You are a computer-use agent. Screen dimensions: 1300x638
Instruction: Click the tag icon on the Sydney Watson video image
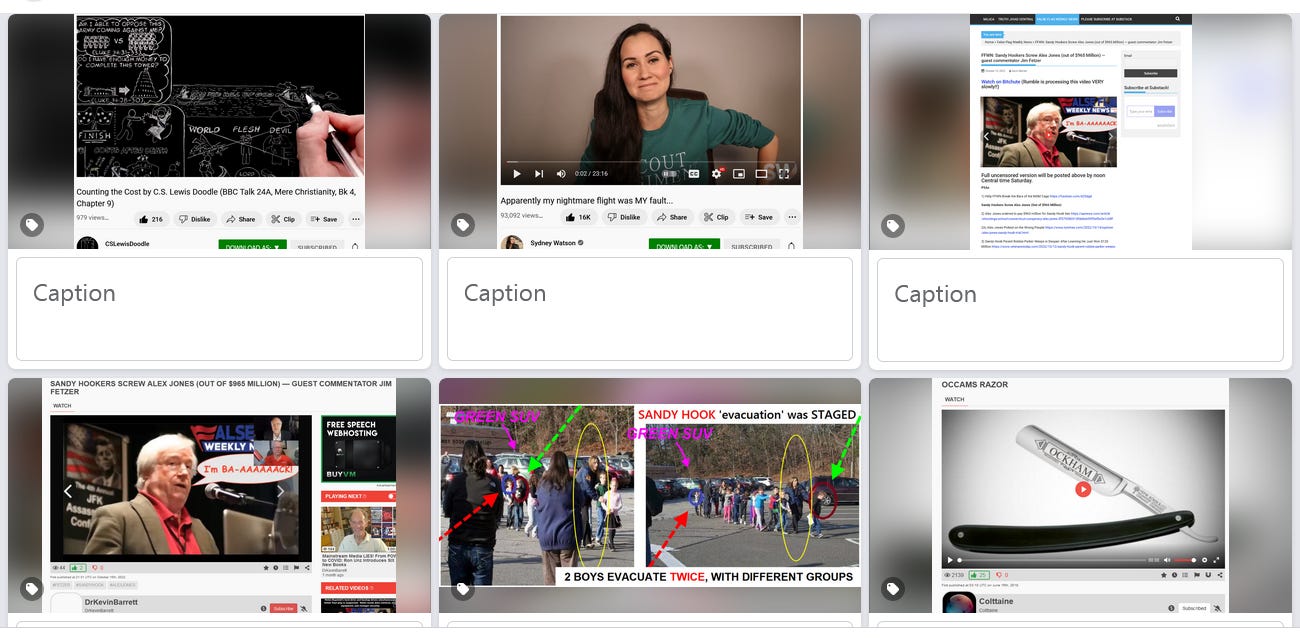(x=462, y=225)
